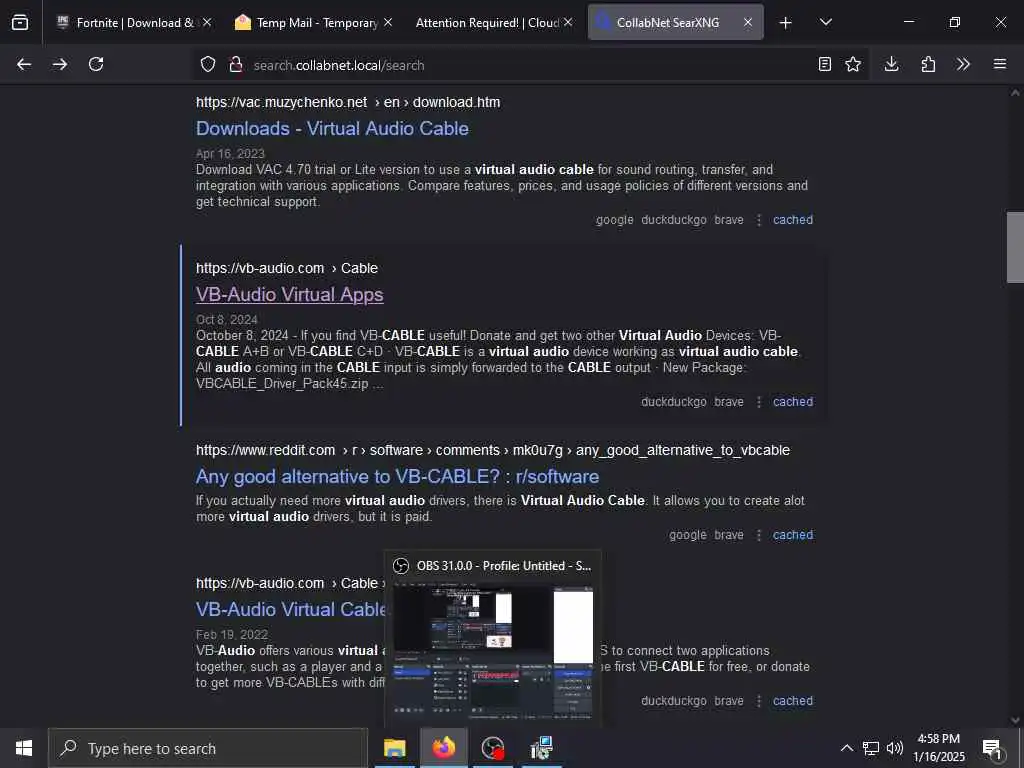Close the Fortnite Download tab
This screenshot has width=1024, height=768.
pos(207,22)
